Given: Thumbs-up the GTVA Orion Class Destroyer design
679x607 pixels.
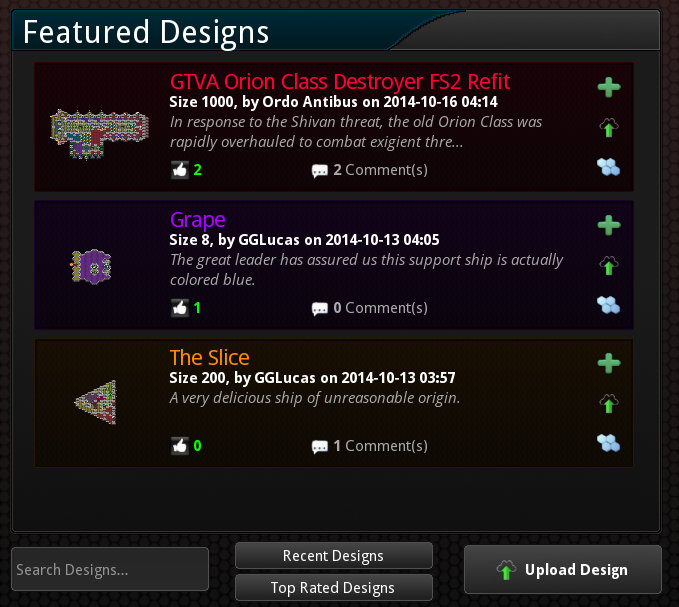Looking at the screenshot, I should [x=180, y=170].
